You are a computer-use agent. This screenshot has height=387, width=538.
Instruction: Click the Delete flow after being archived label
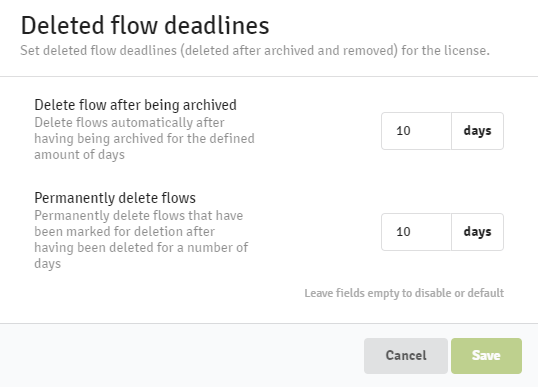point(135,105)
